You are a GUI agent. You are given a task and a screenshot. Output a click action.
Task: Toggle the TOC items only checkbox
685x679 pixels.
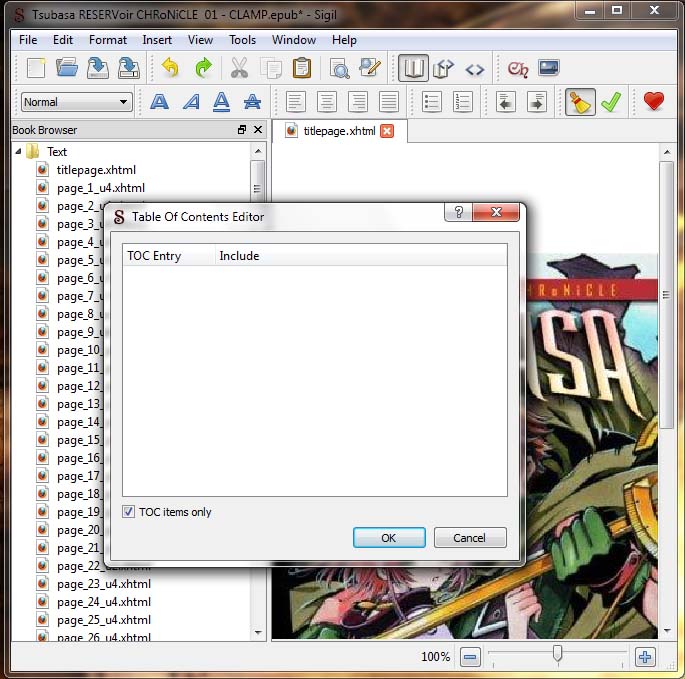coord(128,512)
